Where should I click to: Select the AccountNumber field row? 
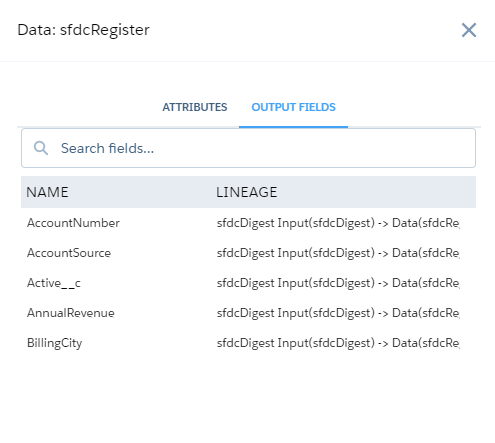(248, 223)
